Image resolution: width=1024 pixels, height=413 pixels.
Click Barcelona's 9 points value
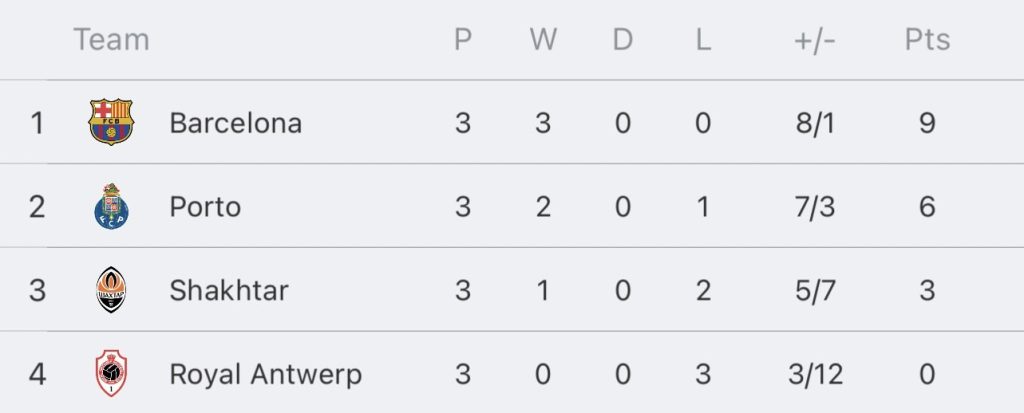[927, 123]
